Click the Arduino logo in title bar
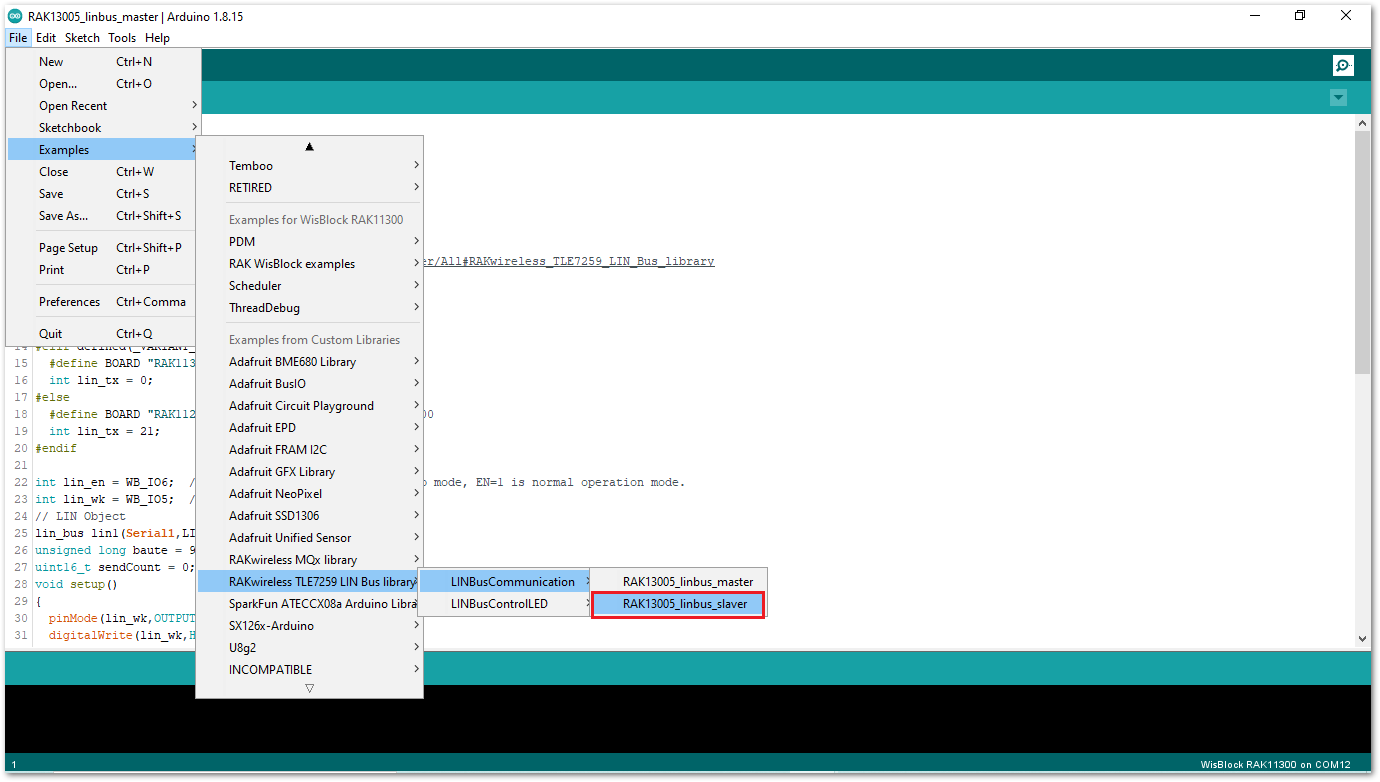The height and width of the screenshot is (782, 1380). tap(16, 16)
